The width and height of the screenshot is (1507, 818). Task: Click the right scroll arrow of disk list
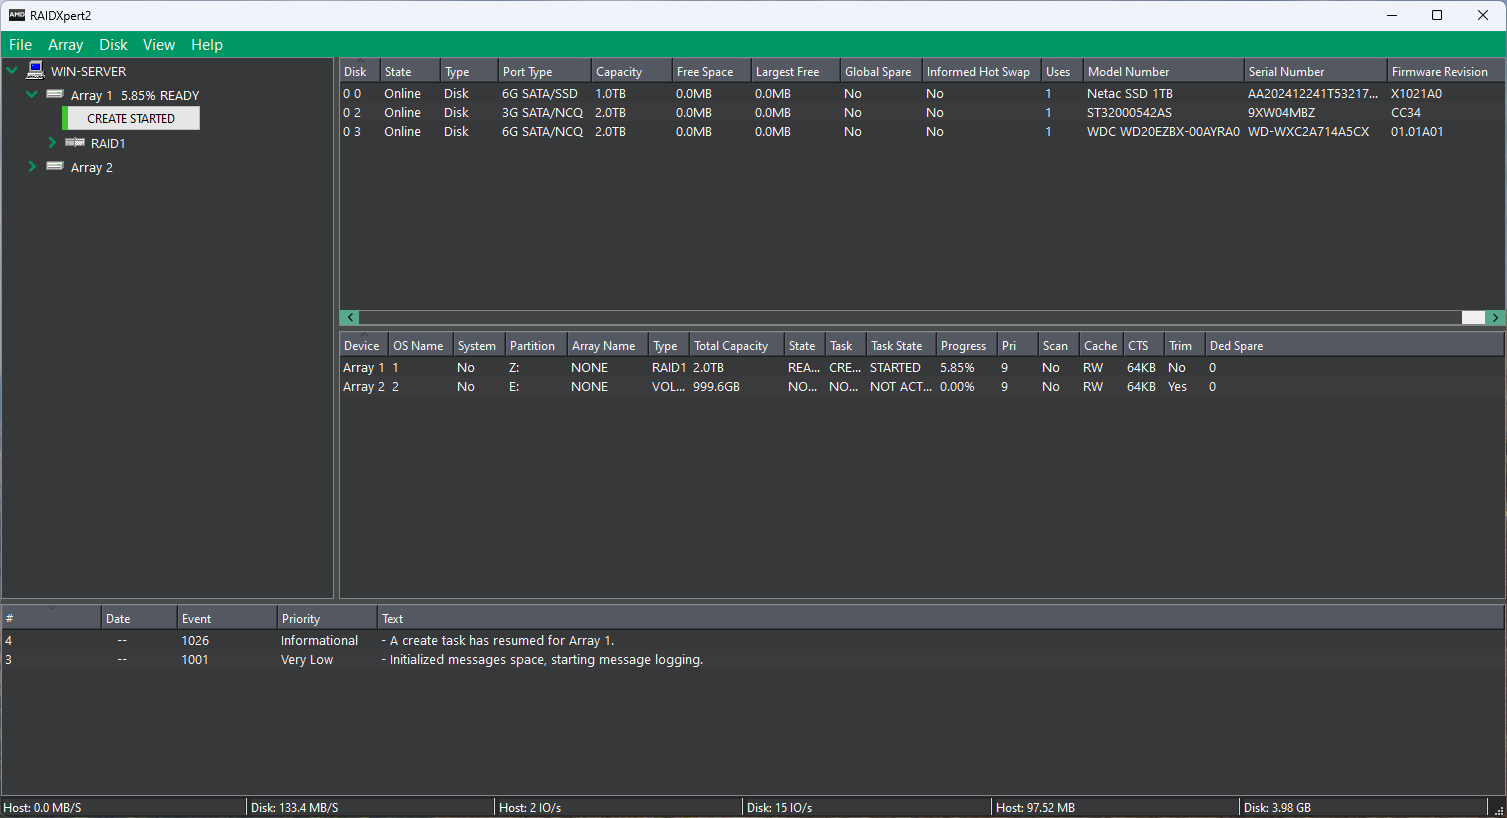pos(1495,317)
